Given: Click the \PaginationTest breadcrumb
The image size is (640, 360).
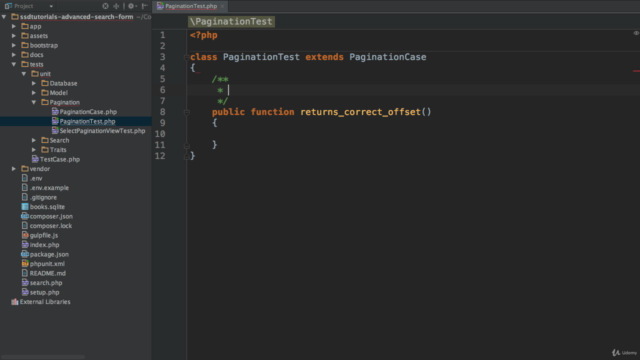Looking at the screenshot, I should (x=231, y=22).
